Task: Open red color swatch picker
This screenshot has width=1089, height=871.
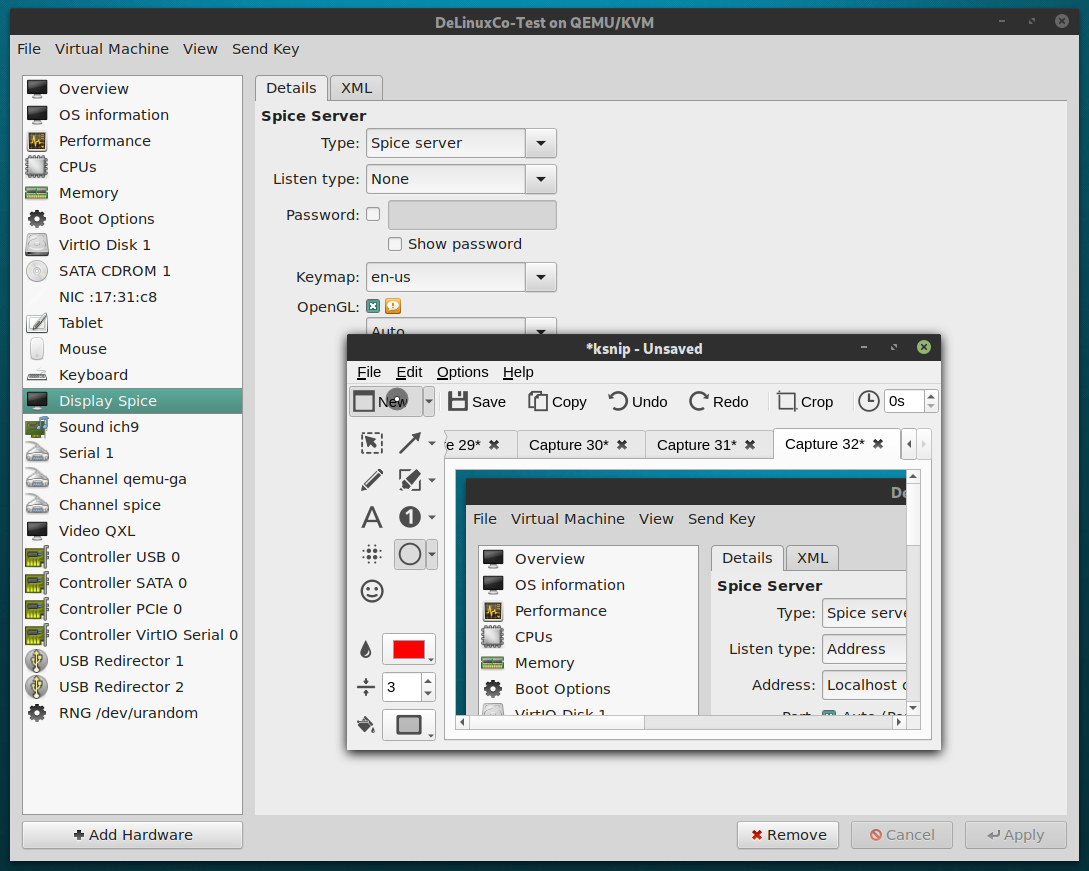Action: [408, 649]
